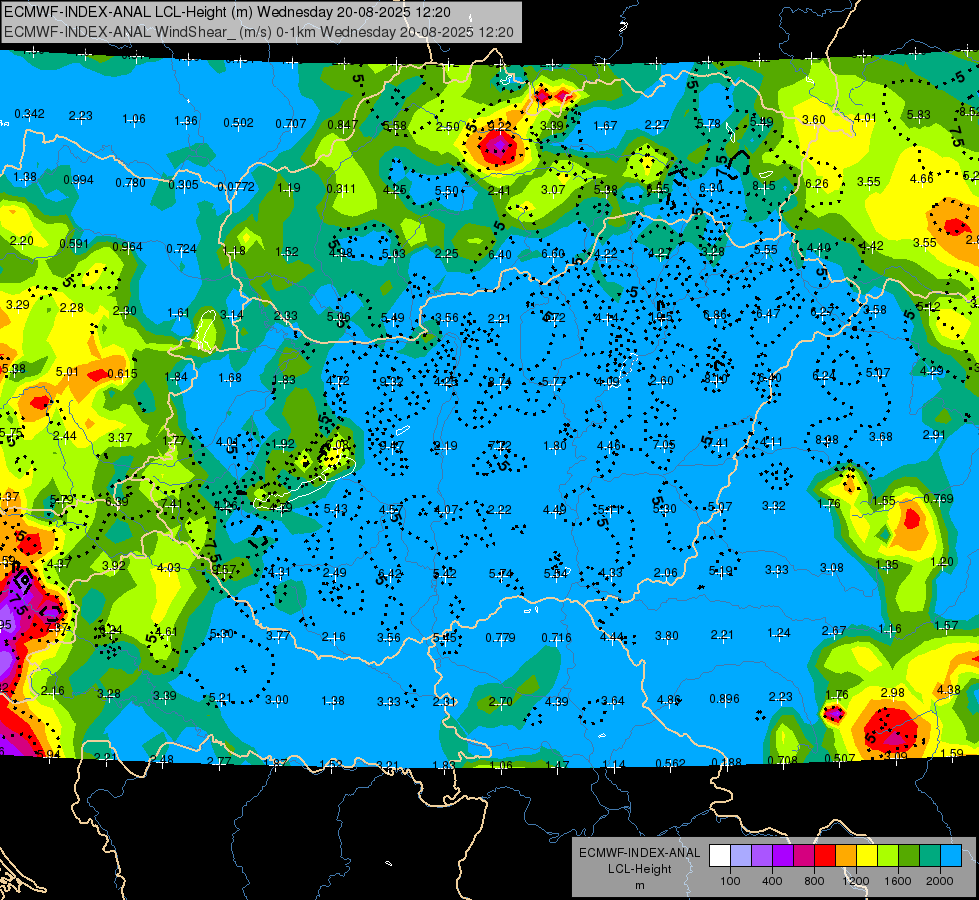Click the wind shear value '0.591'
The height and width of the screenshot is (900, 979).
(74, 244)
